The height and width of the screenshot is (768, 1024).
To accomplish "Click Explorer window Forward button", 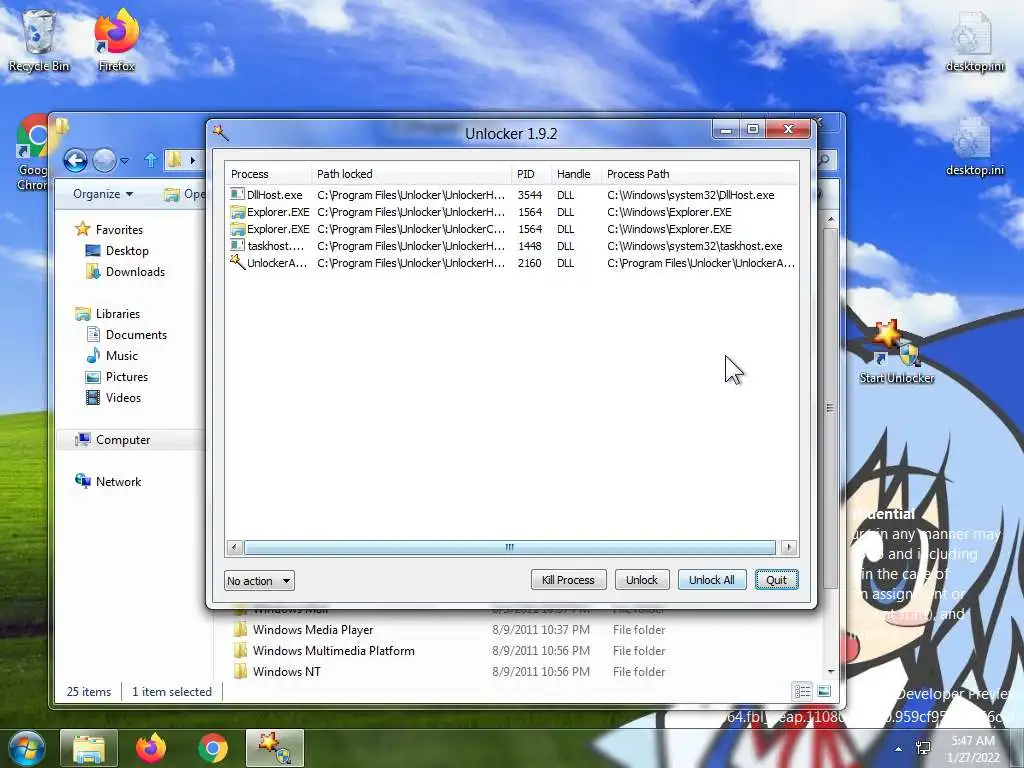I will click(104, 160).
